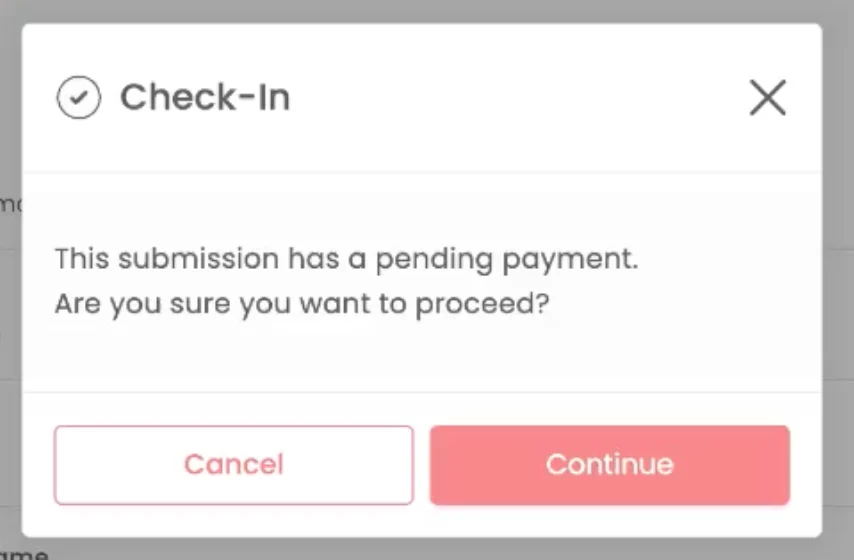Screen dimensions: 854x560
Task: Click the dimmed backdrop above the dialog
Action: (427, 11)
